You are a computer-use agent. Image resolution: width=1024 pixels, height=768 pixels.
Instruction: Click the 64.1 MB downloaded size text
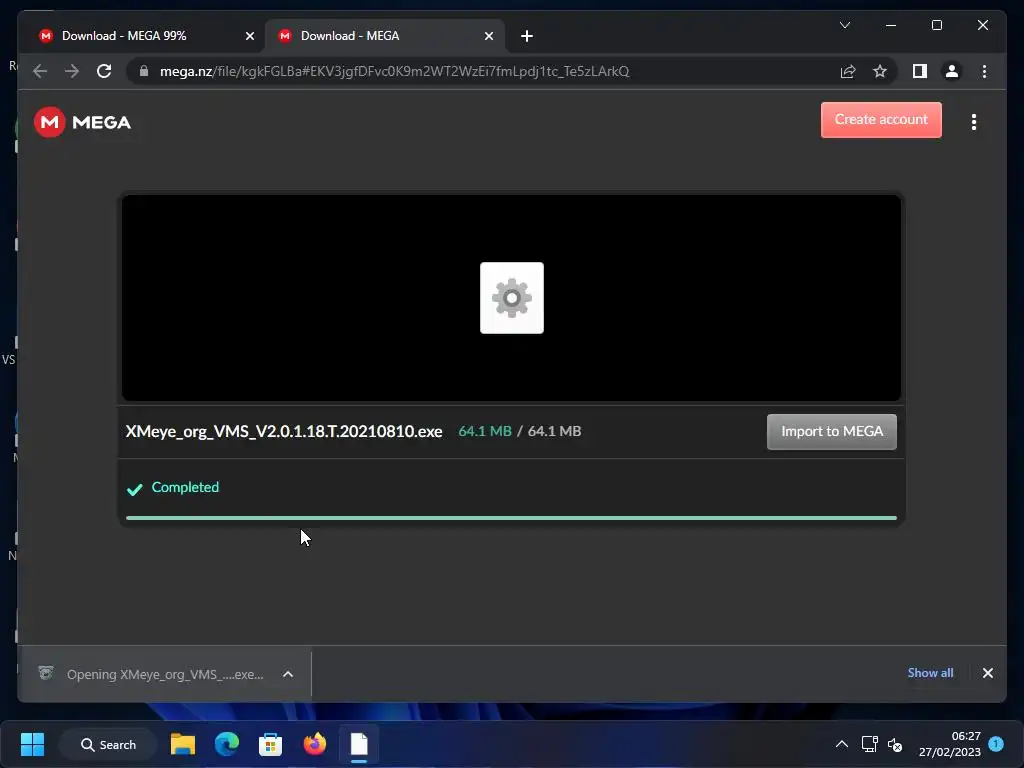tap(485, 432)
